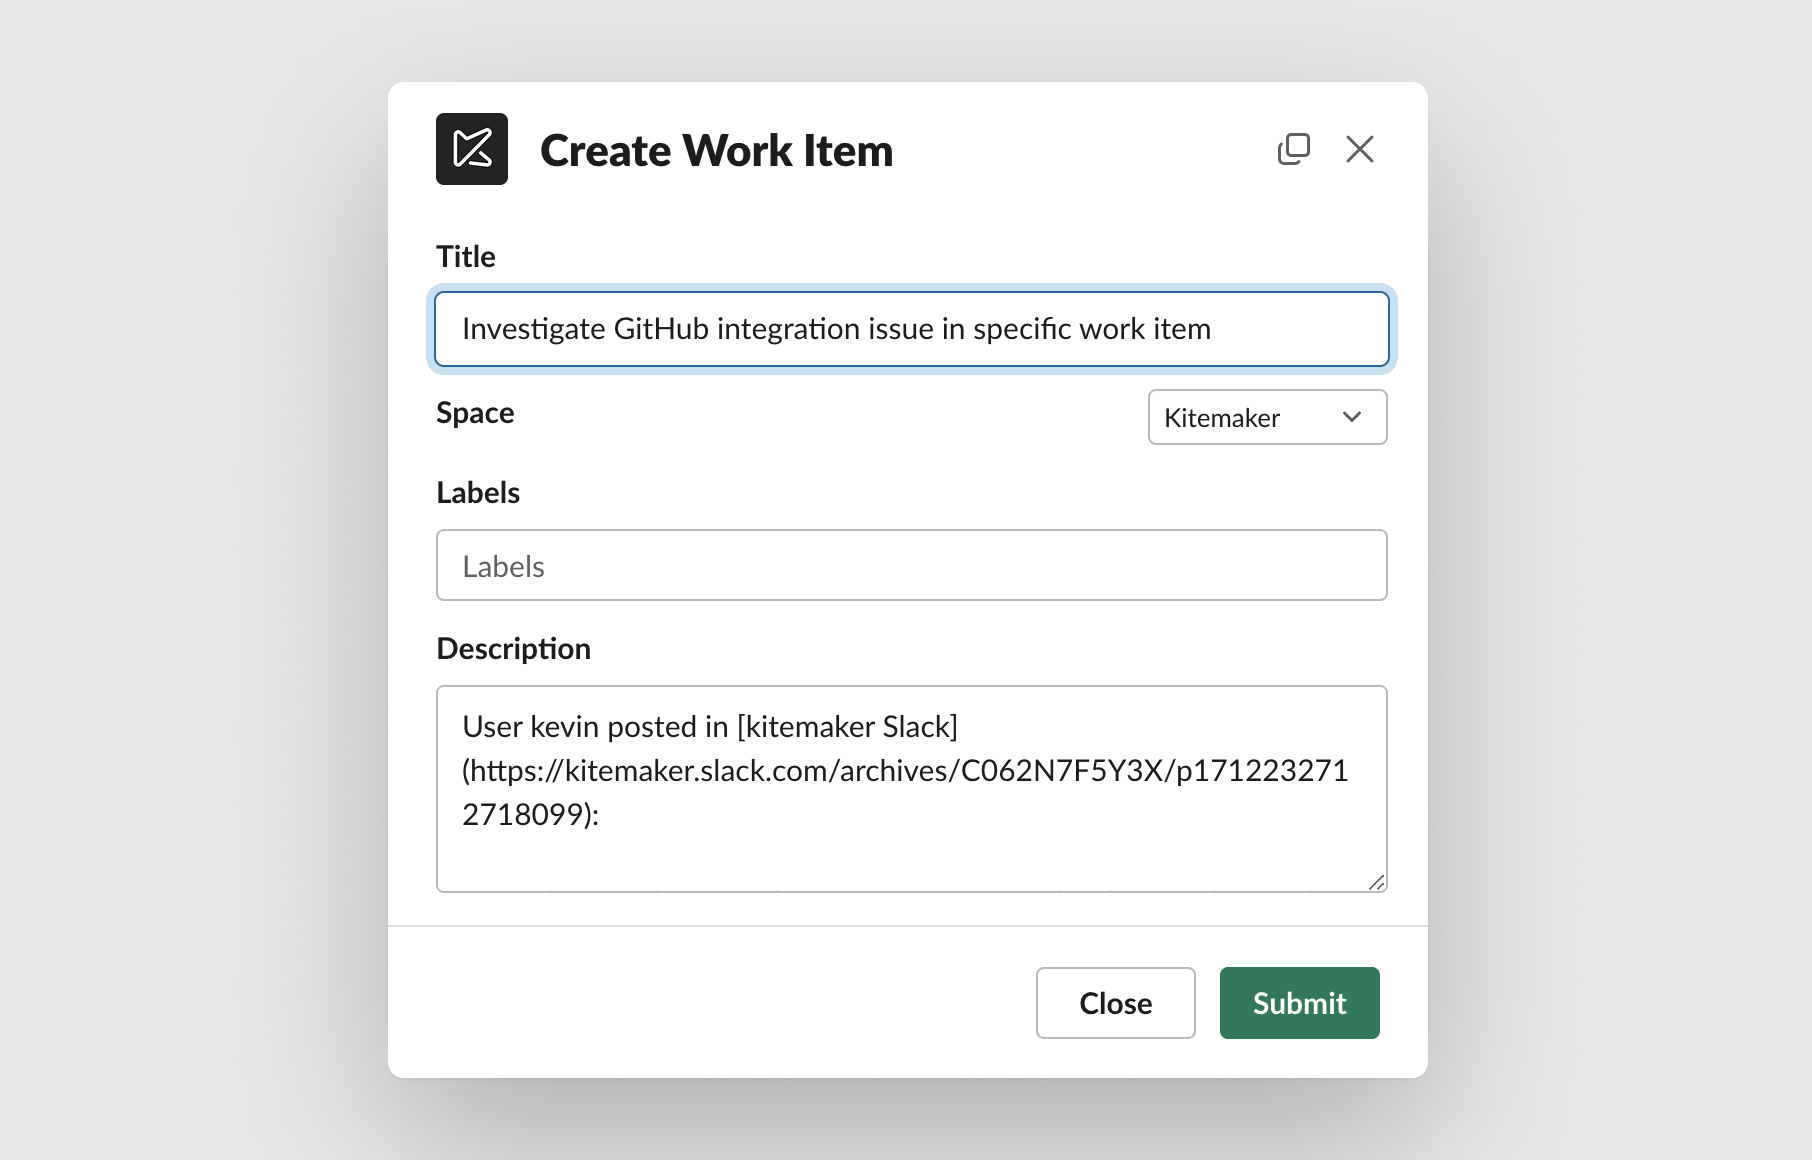Place cursor in the empty Labels box
Image resolution: width=1812 pixels, height=1160 pixels.
click(911, 565)
